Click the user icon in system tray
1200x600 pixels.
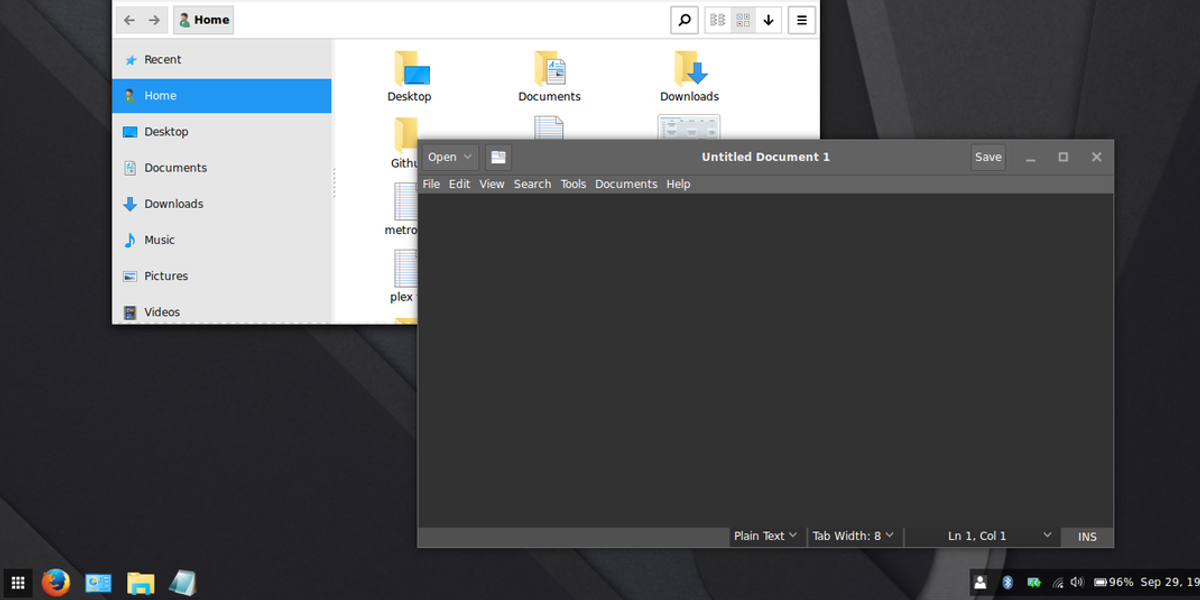(980, 582)
